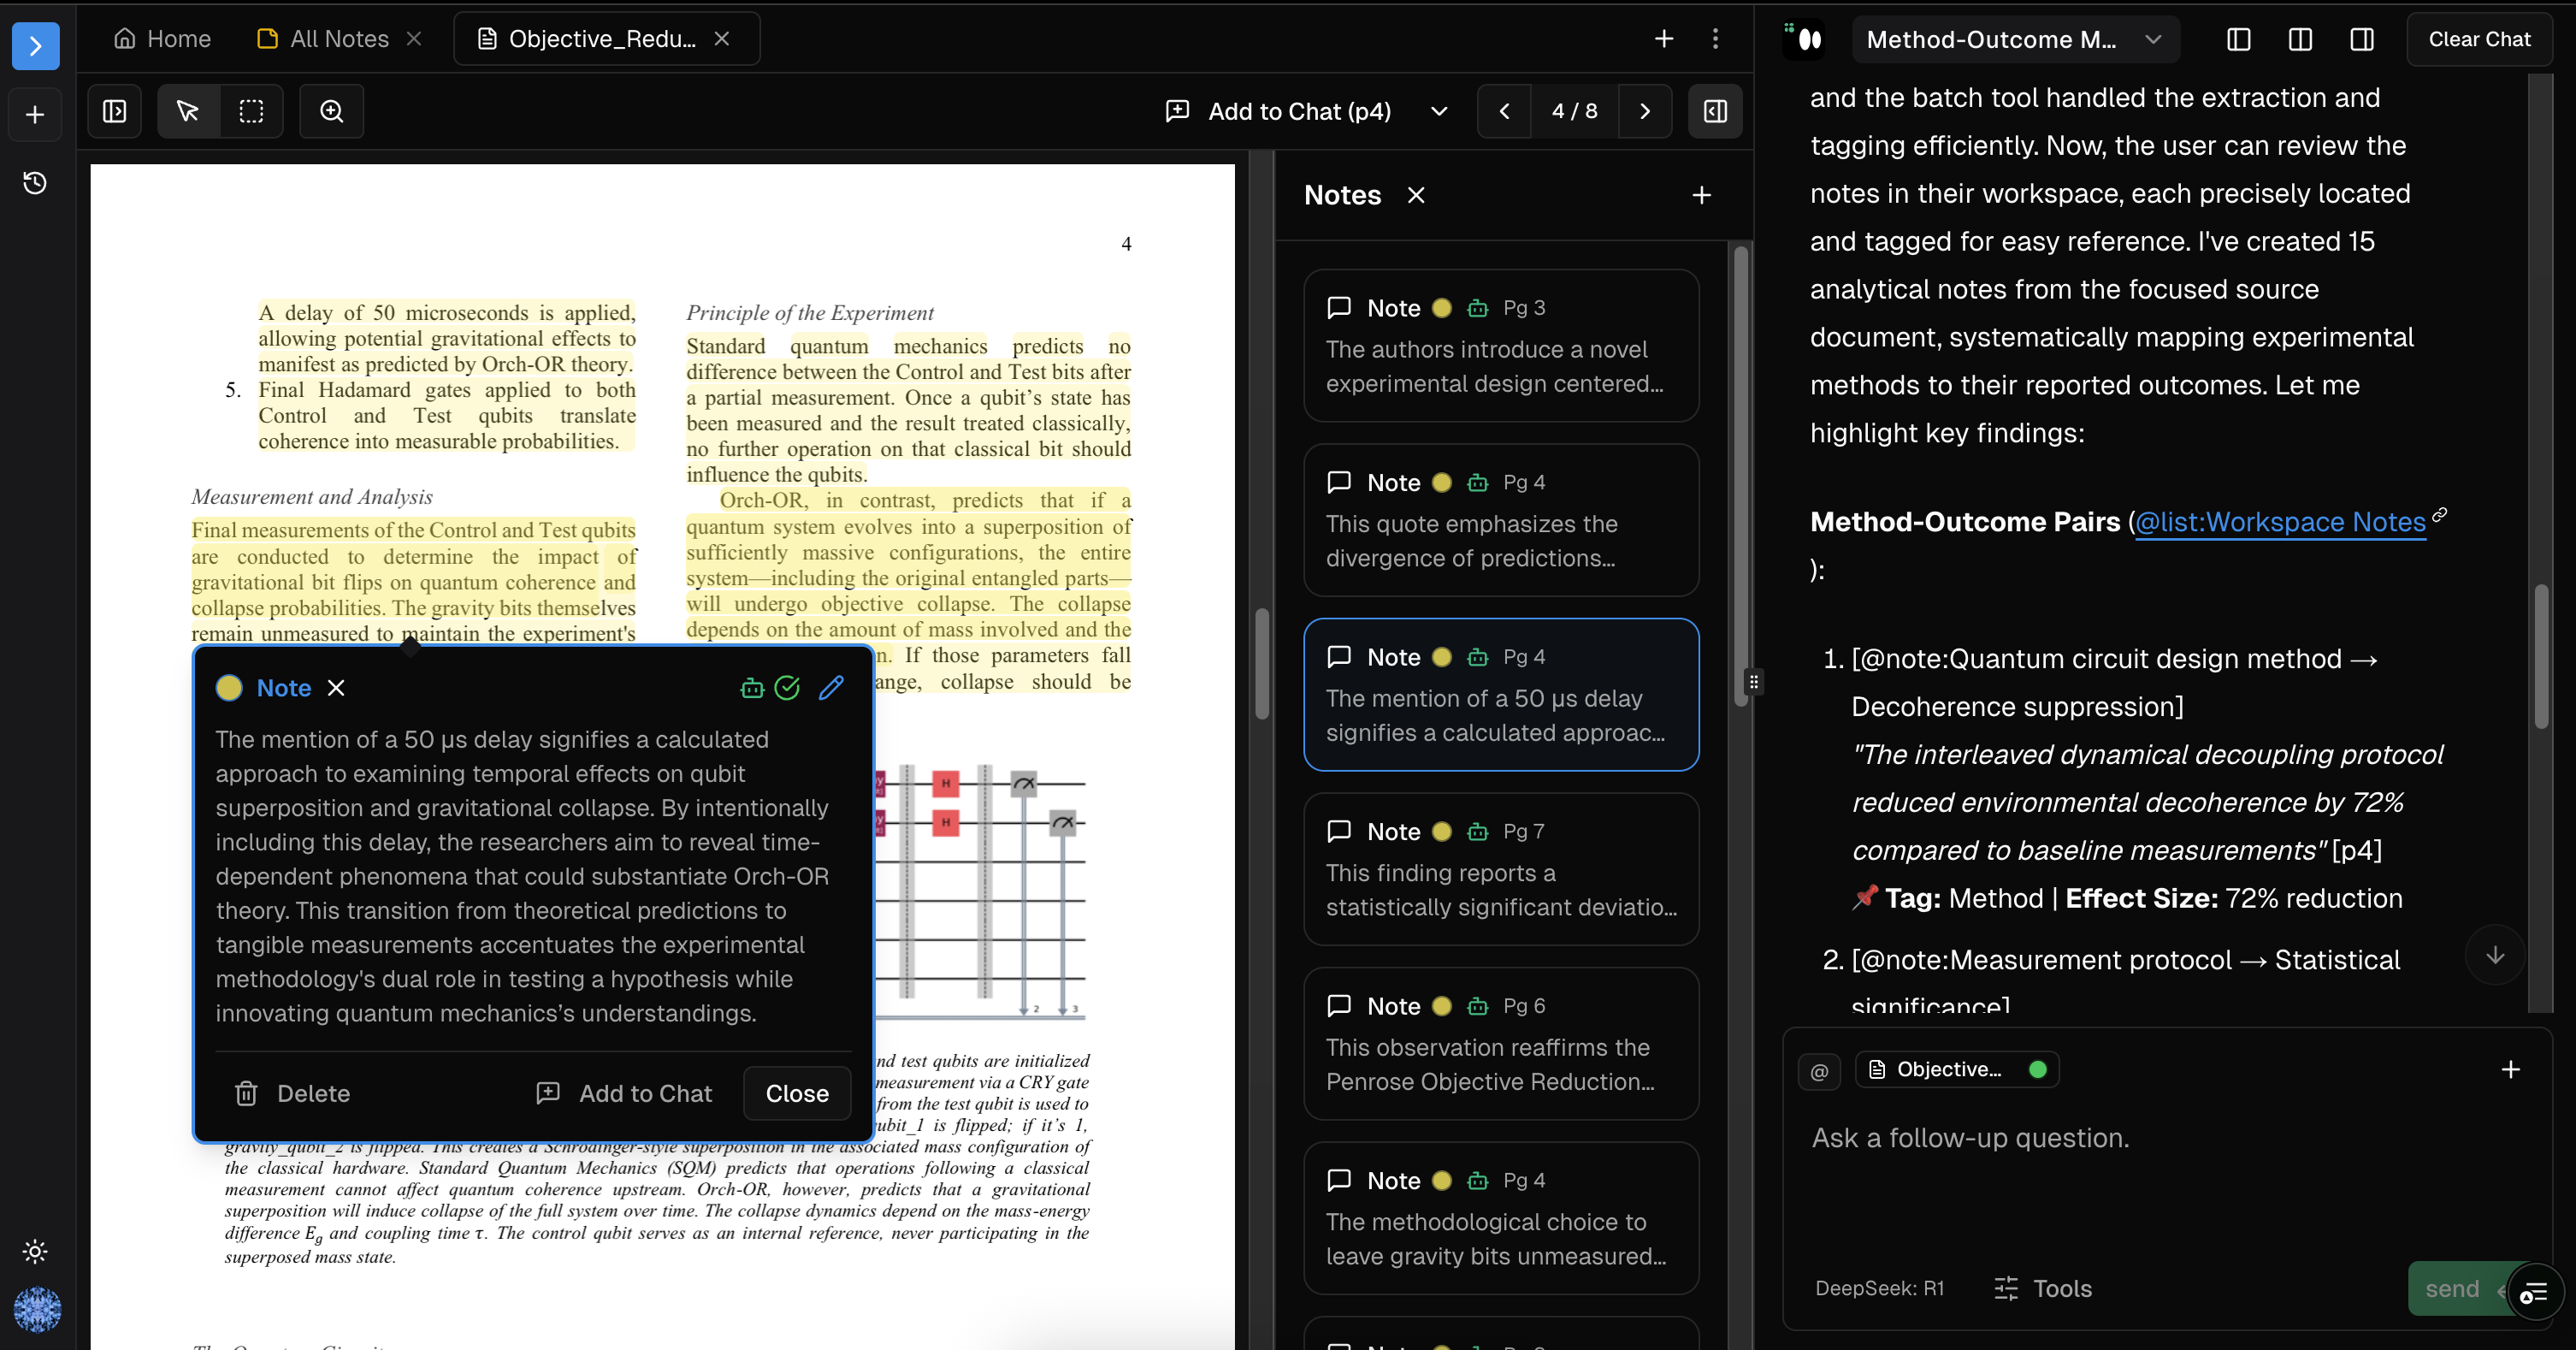Open the Pg 6 Penrose Objective Reduction note
Viewport: 2576px width, 1350px height.
[x=1501, y=1043]
